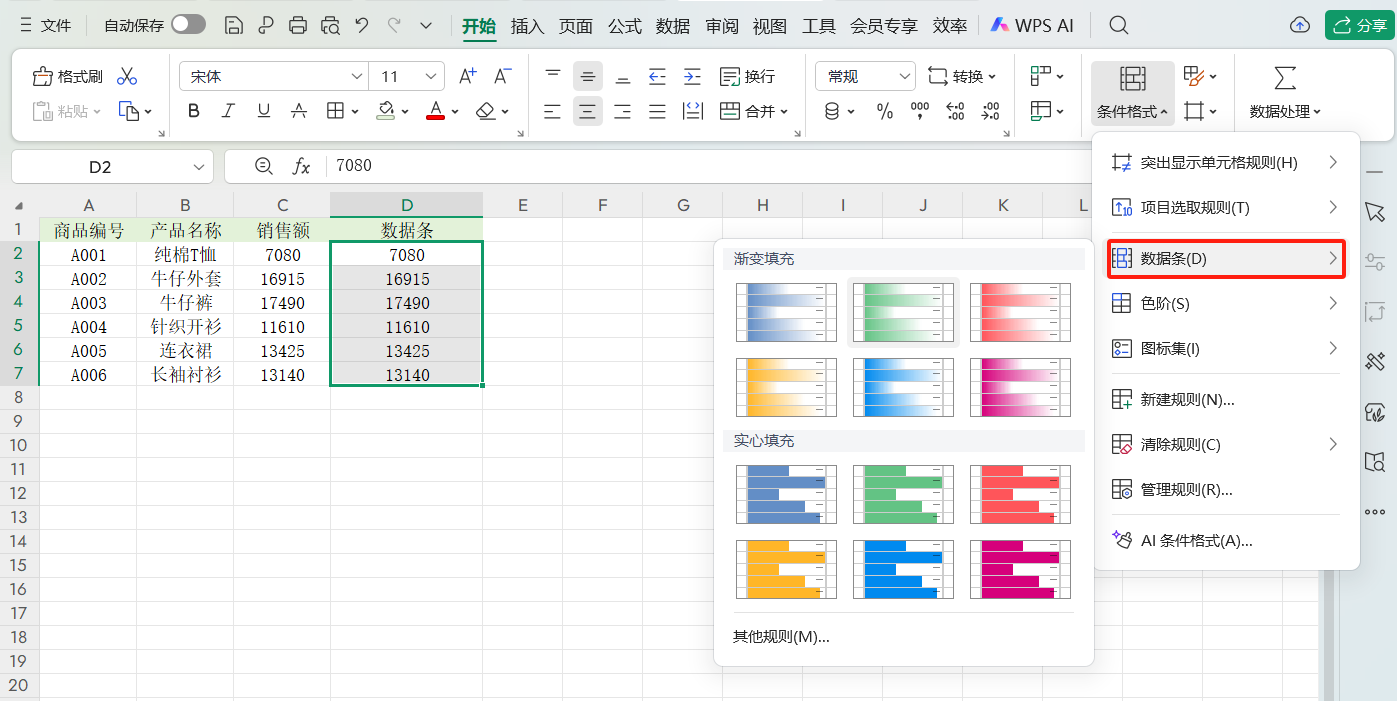Click the increase decimal places icon
Viewport: 1397px width, 701px height.
(955, 111)
